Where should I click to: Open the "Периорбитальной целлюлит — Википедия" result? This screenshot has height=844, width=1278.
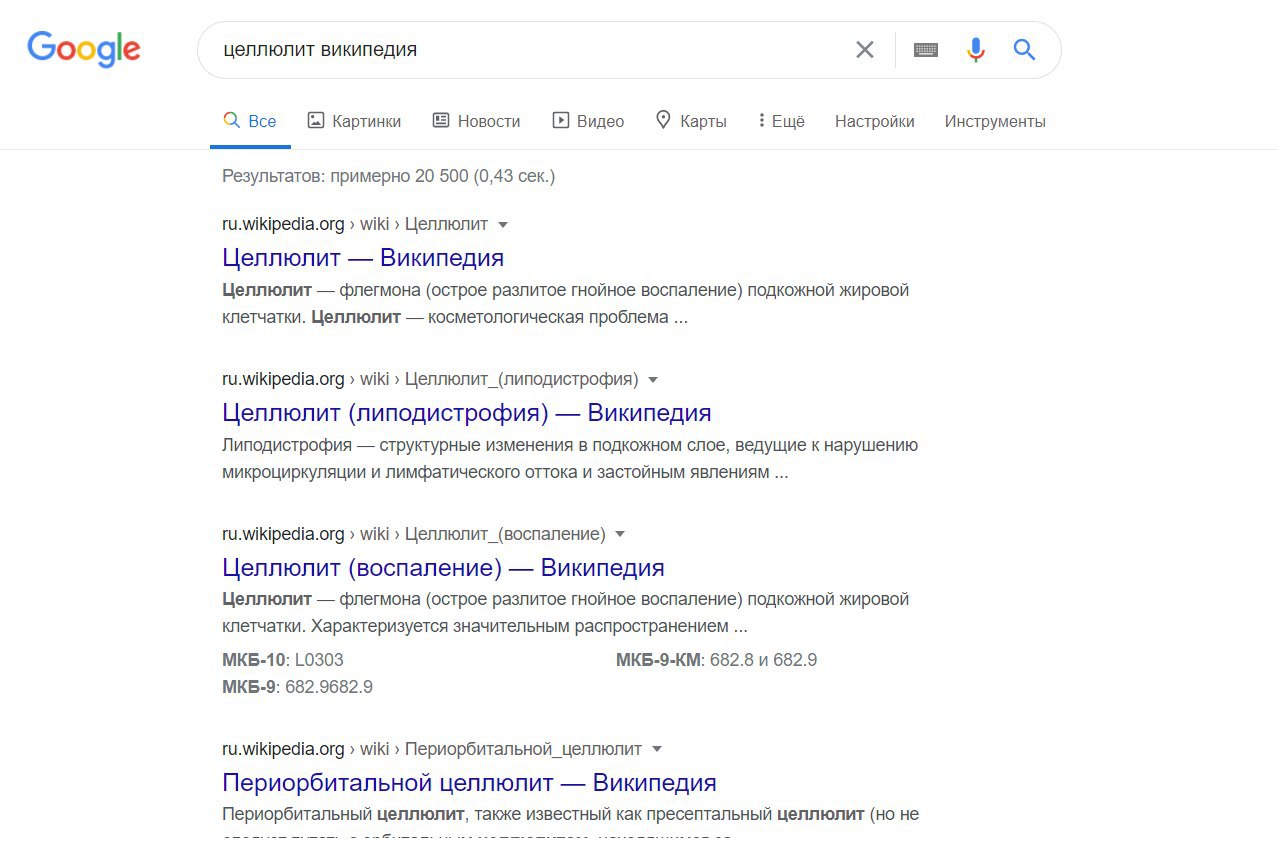[469, 782]
